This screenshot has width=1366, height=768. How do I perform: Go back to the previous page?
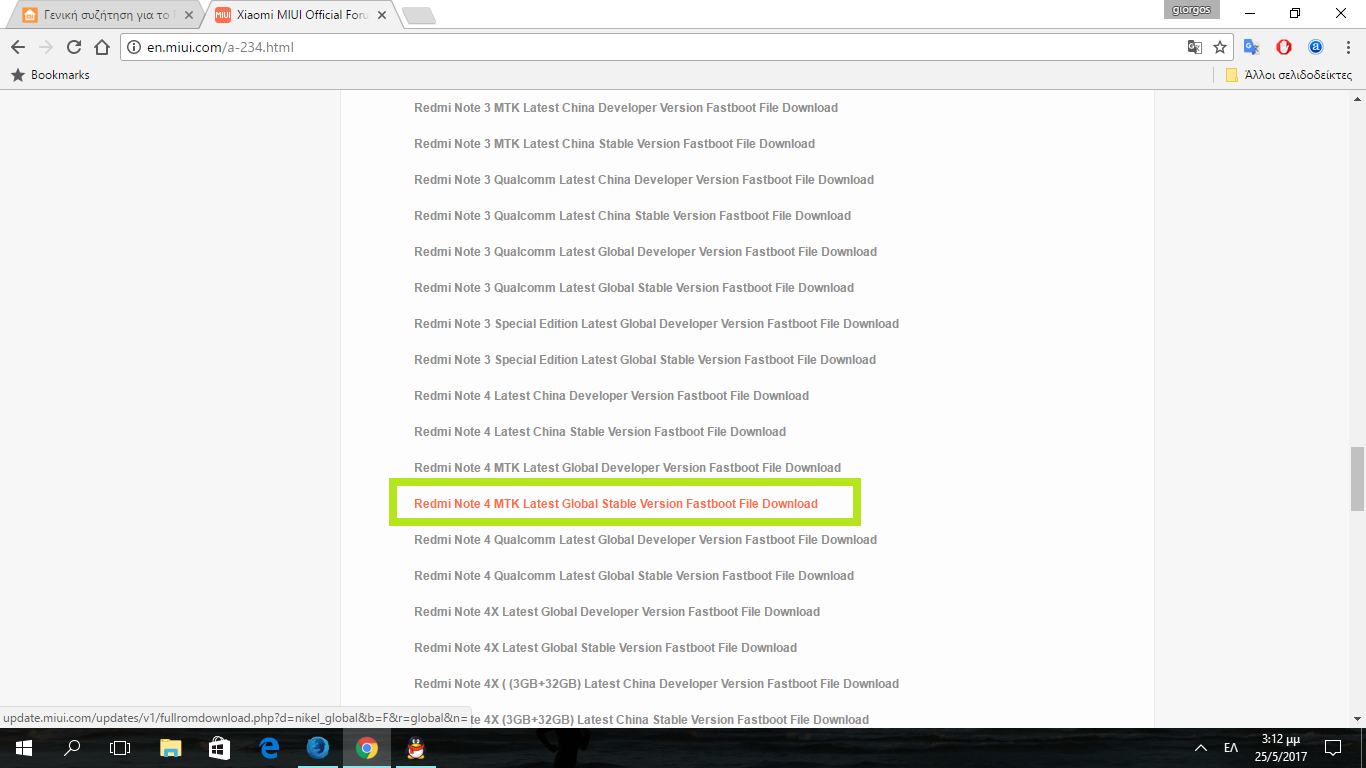(18, 47)
